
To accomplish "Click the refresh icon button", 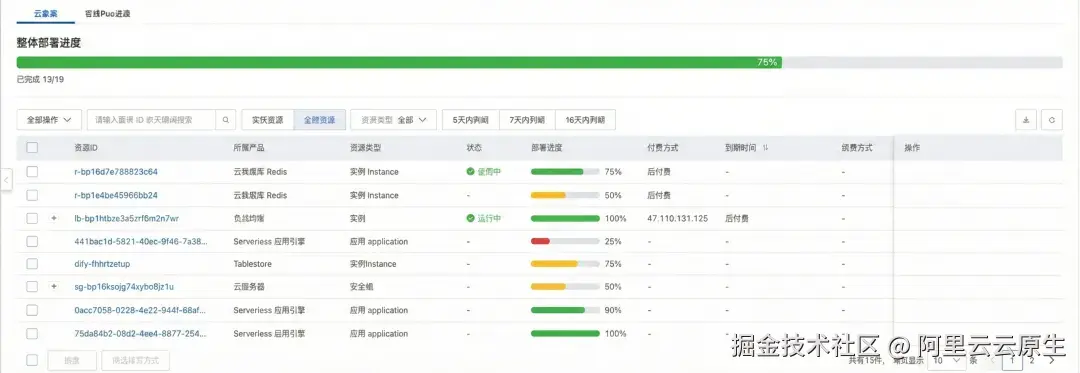I will pos(1052,120).
